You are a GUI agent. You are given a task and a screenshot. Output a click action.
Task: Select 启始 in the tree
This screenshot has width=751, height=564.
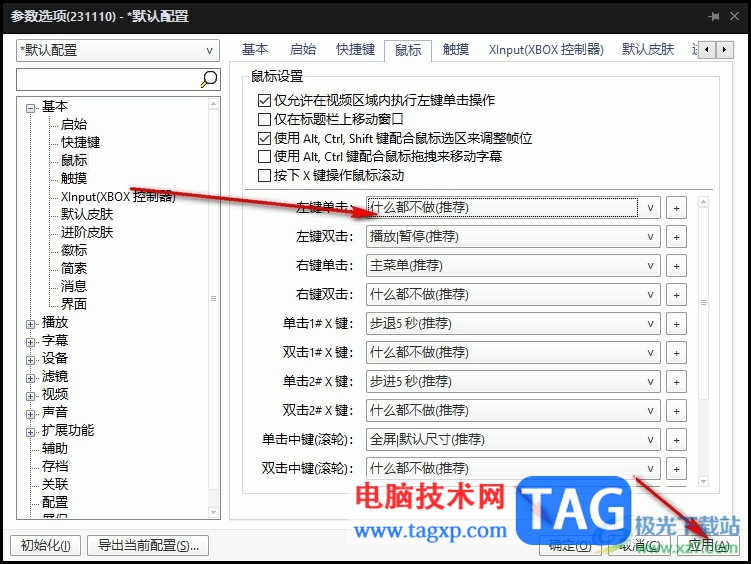[x=74, y=124]
